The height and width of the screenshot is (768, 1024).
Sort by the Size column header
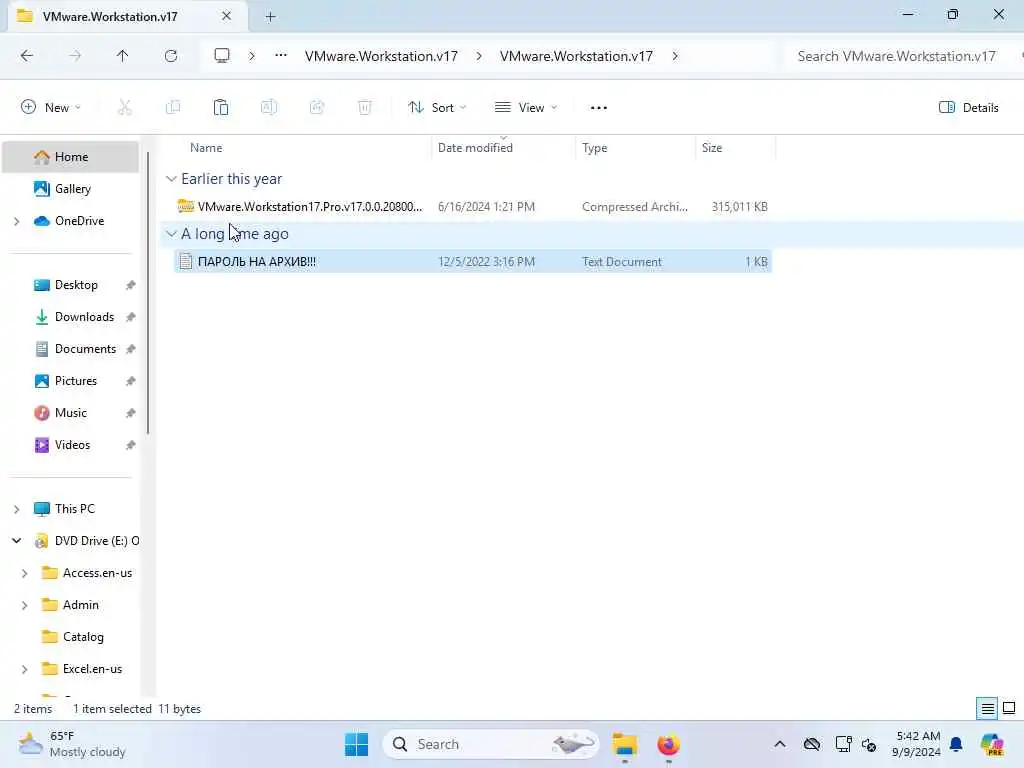tap(711, 148)
